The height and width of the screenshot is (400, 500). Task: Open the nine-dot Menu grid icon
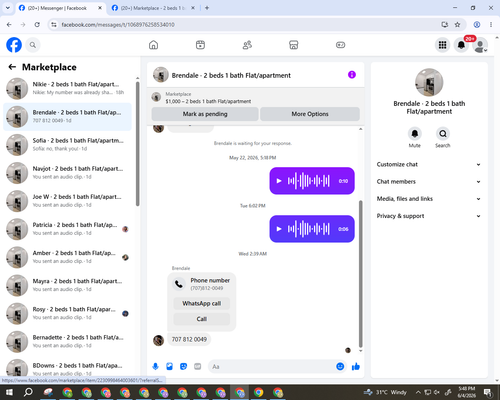442,45
